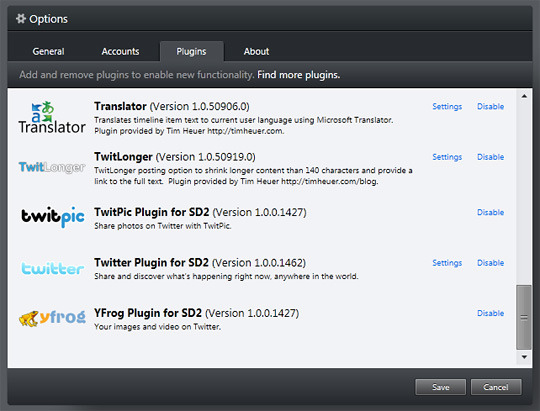Click the YFrog Plugin for SD2 title
The height and width of the screenshot is (411, 540).
(196, 313)
